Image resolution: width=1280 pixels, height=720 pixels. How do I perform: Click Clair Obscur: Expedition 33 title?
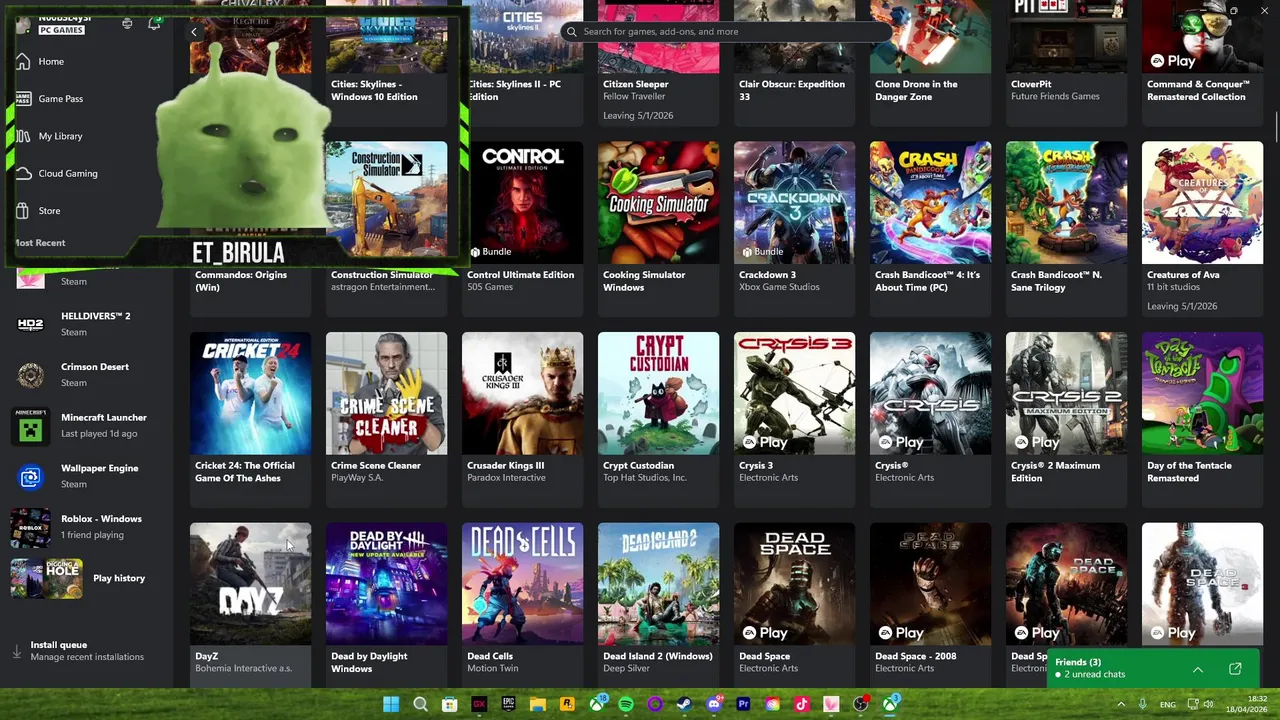pos(792,90)
